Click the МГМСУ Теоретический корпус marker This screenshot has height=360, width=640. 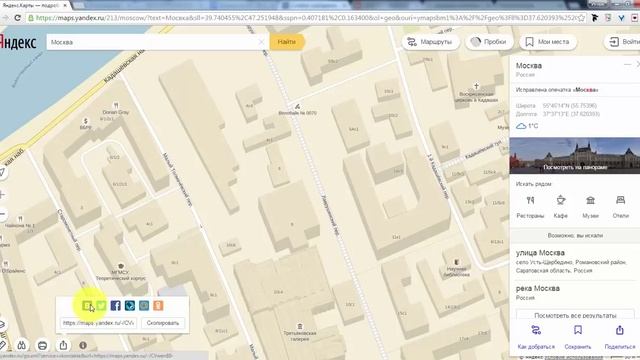pyautogui.click(x=121, y=272)
